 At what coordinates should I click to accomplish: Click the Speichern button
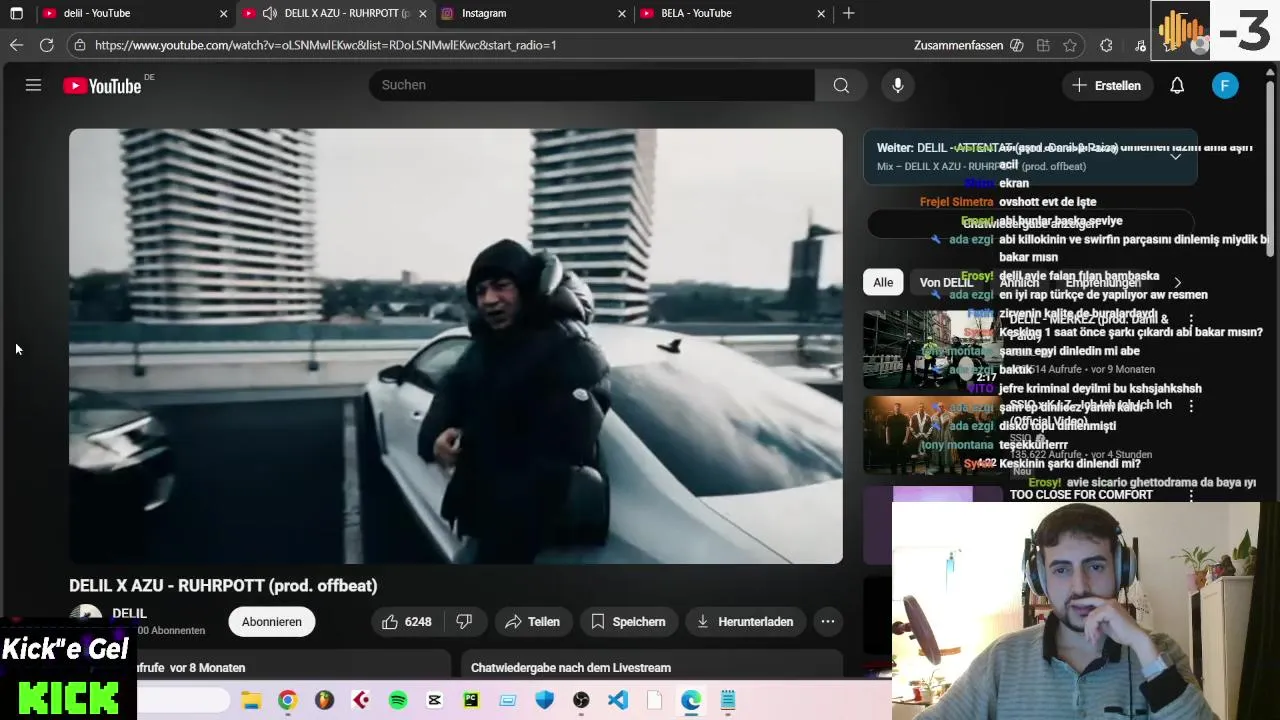[628, 622]
